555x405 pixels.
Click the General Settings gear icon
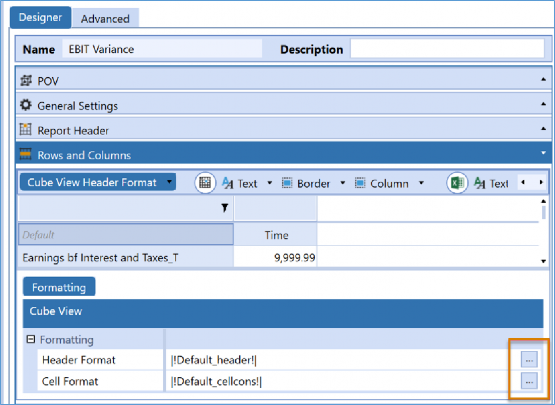pyautogui.click(x=25, y=105)
